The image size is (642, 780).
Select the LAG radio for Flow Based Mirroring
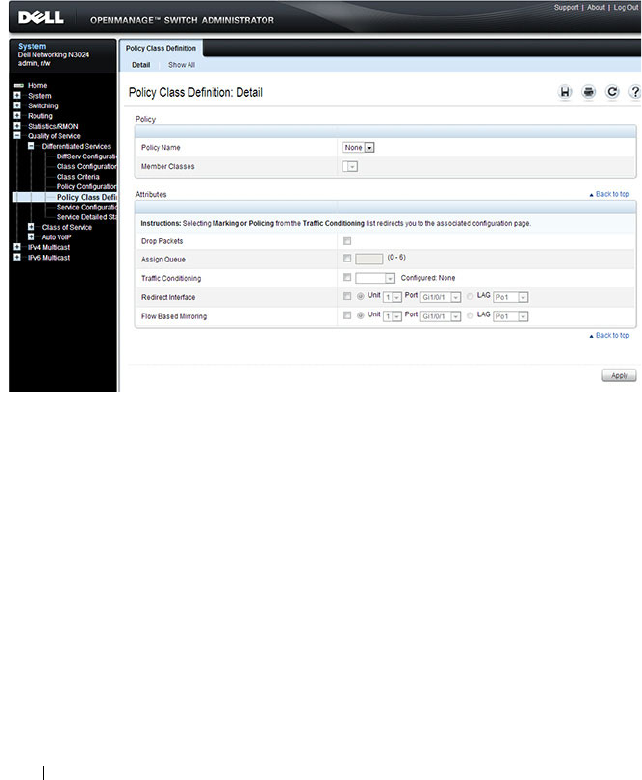(470, 315)
